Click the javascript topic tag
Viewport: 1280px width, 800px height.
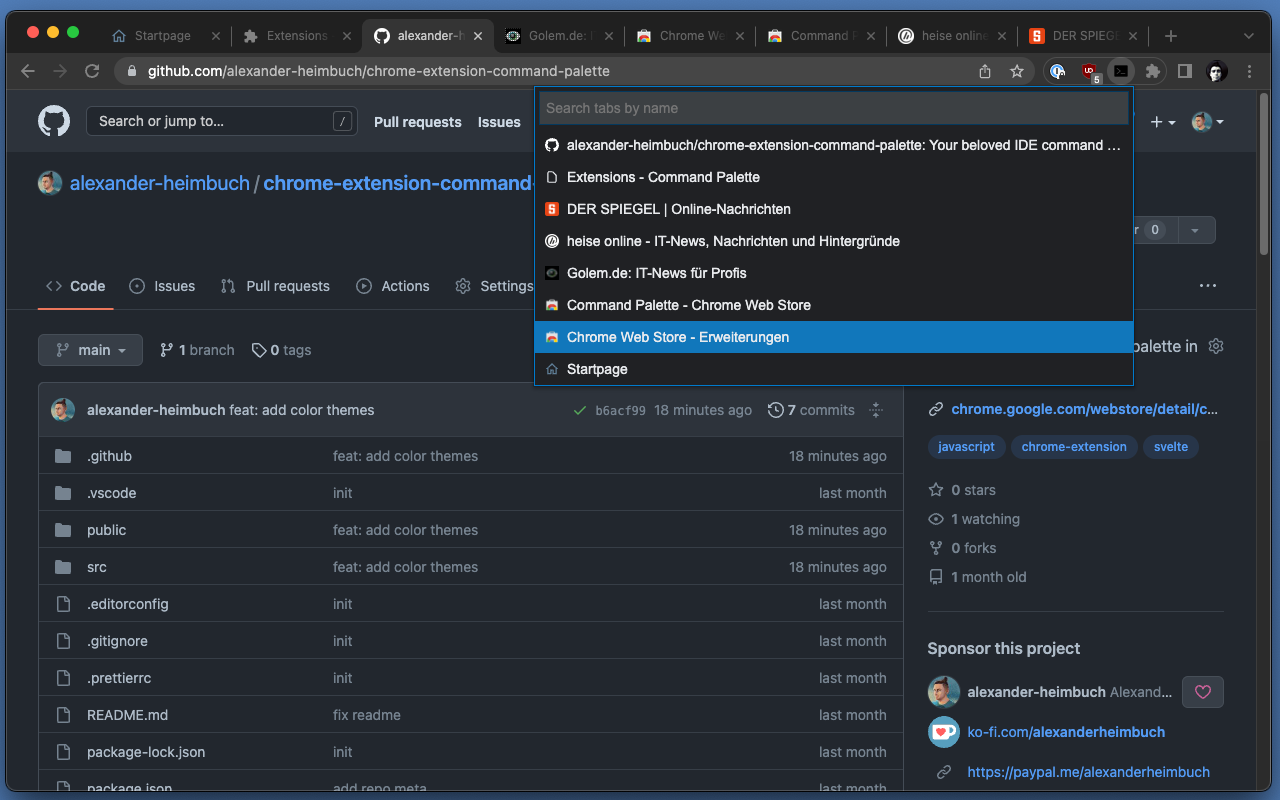click(966, 447)
